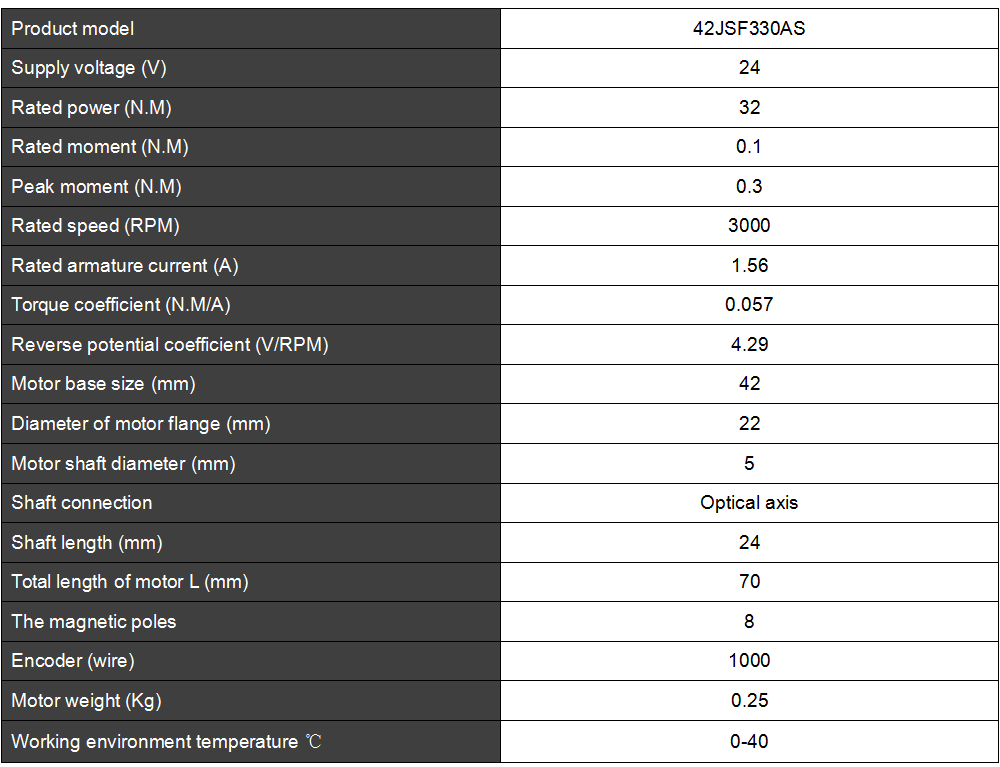Select the Rated armature current (A) label
The height and width of the screenshot is (767, 1000).
coord(124,265)
